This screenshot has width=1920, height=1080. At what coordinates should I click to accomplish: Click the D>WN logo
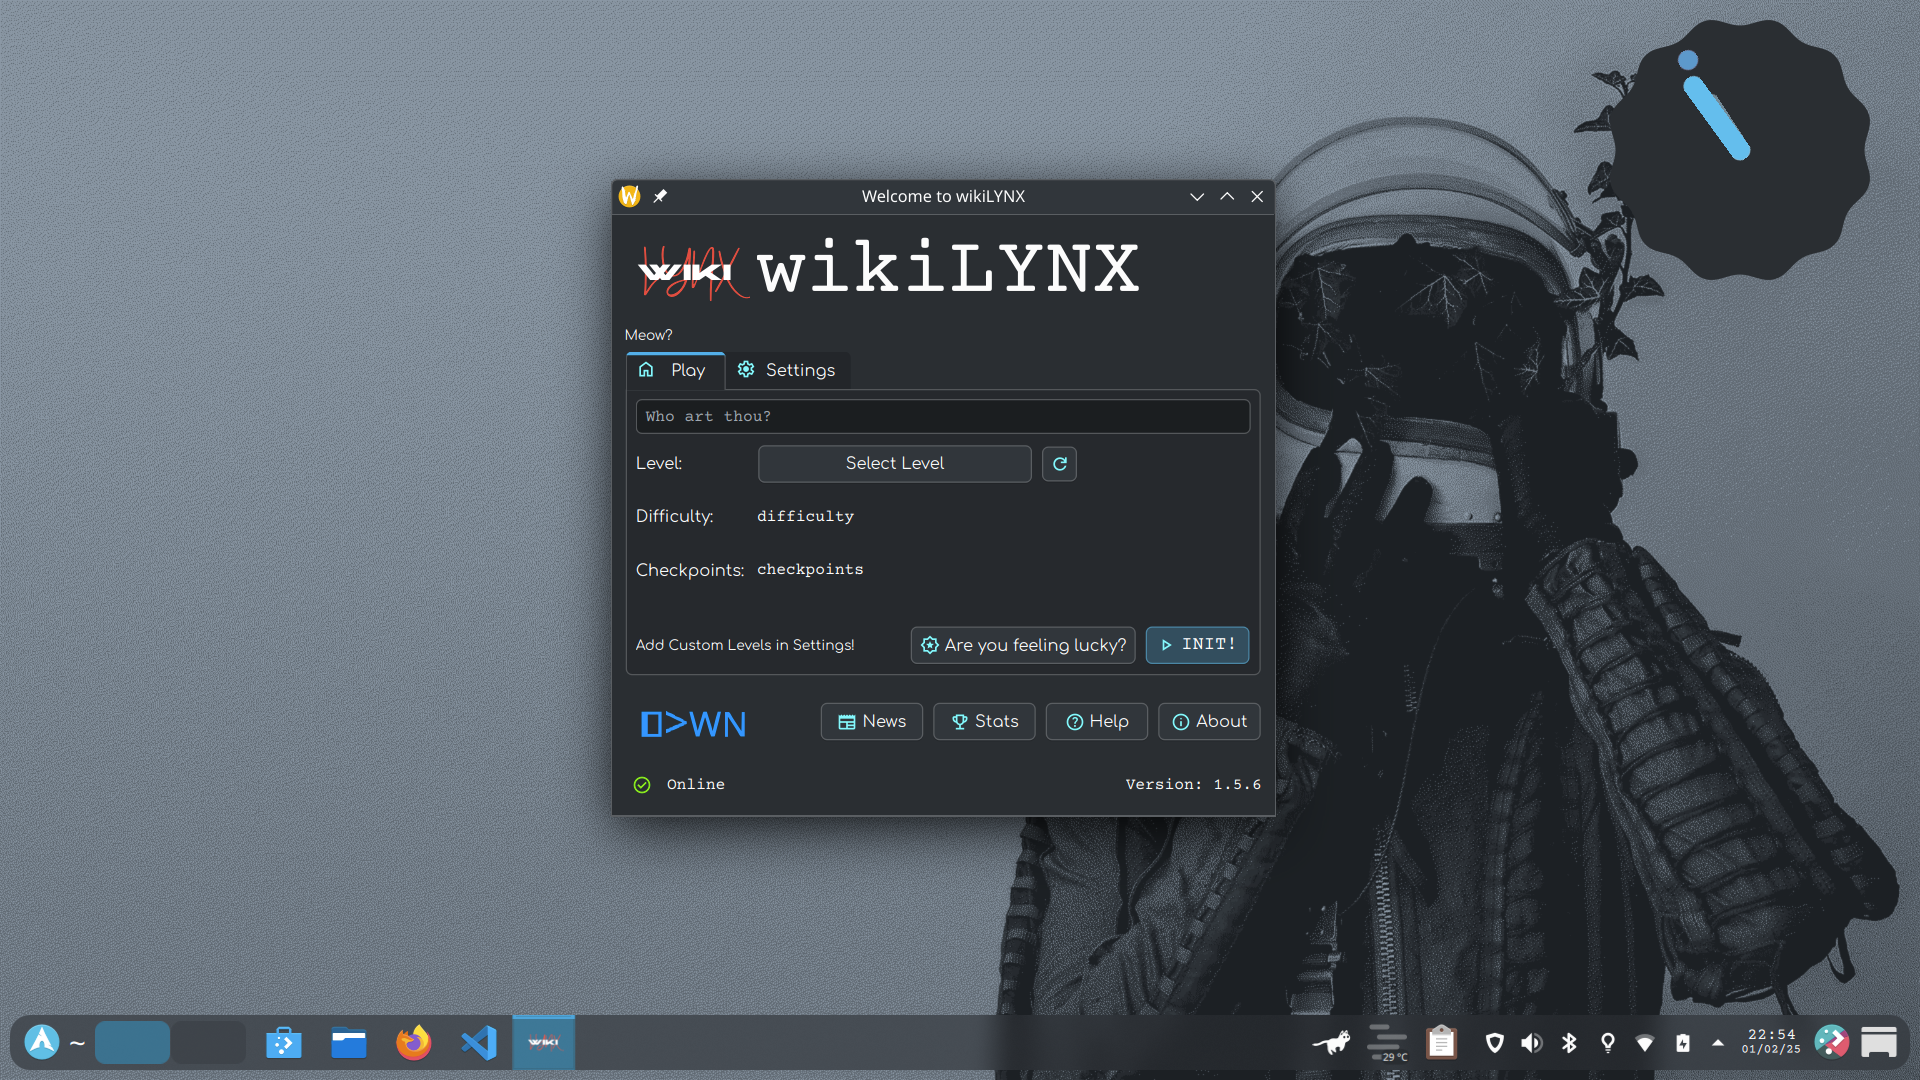coord(693,723)
